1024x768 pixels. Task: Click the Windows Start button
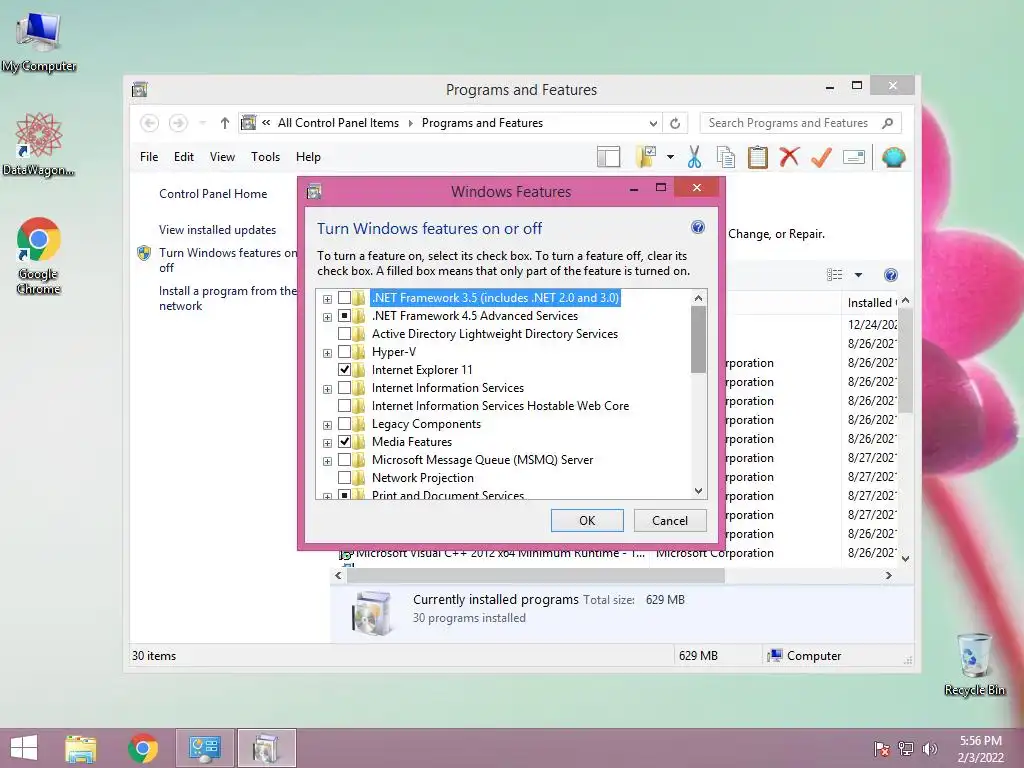[x=24, y=748]
